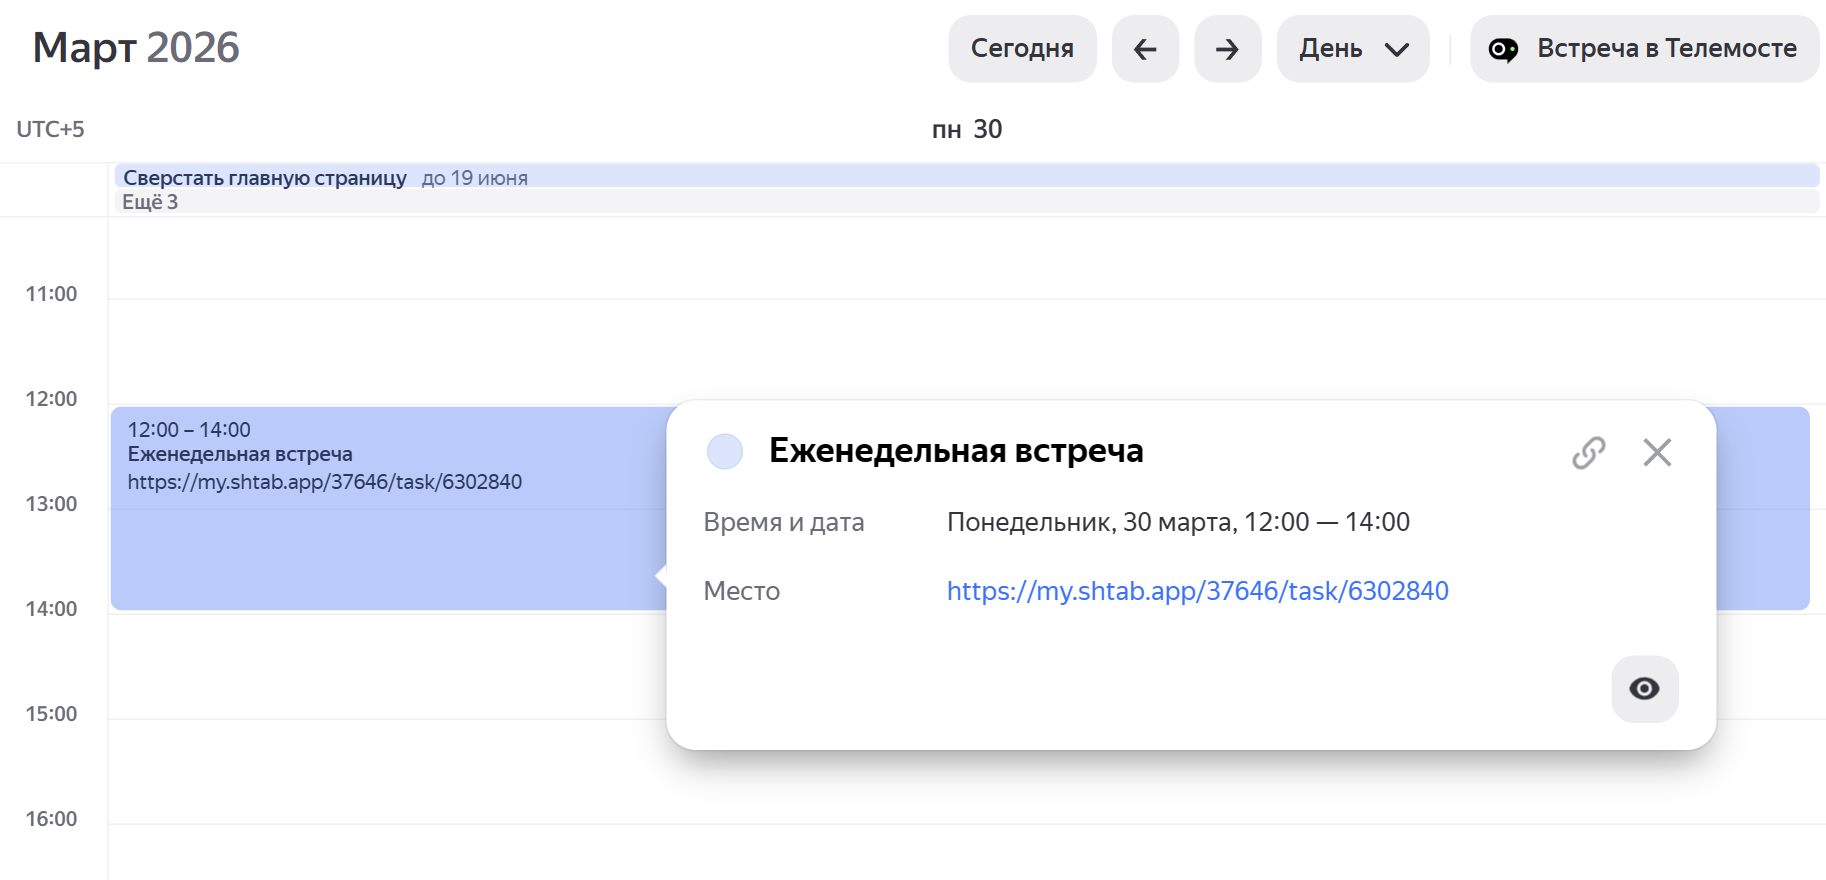Click the chevron next to День
This screenshot has height=880, width=1826.
point(1397,50)
